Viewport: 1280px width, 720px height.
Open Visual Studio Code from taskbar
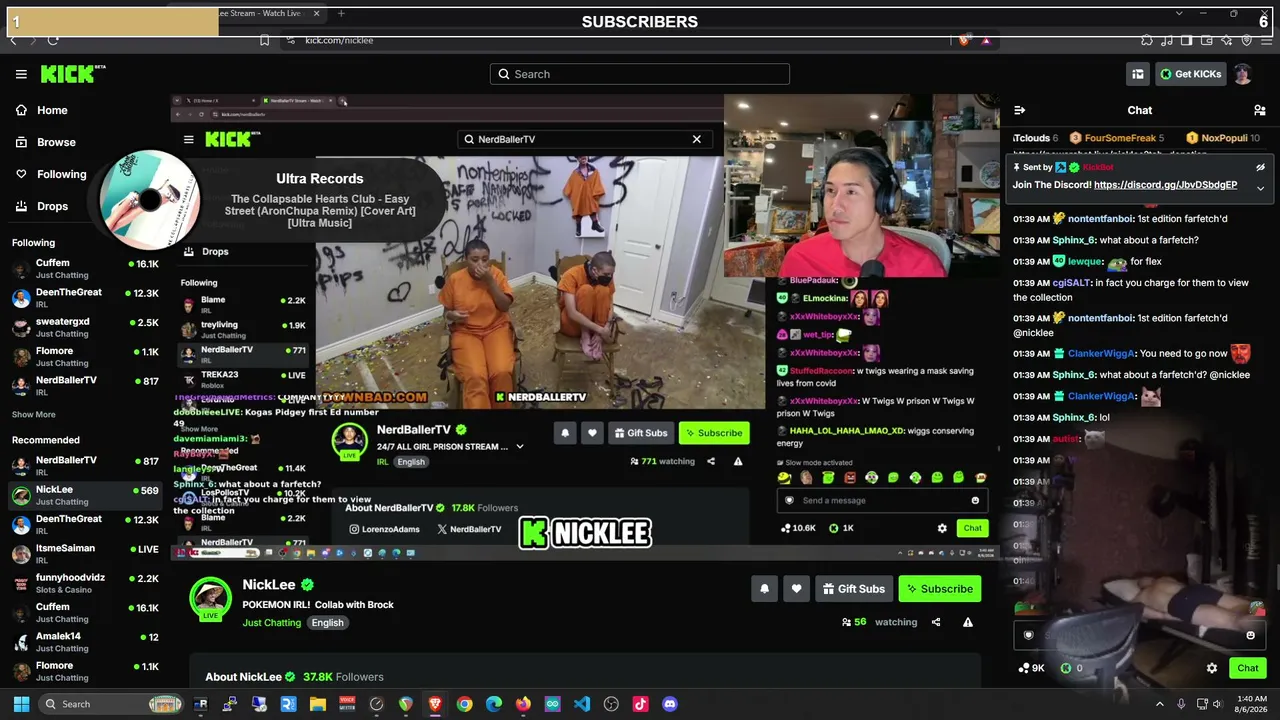(582, 704)
